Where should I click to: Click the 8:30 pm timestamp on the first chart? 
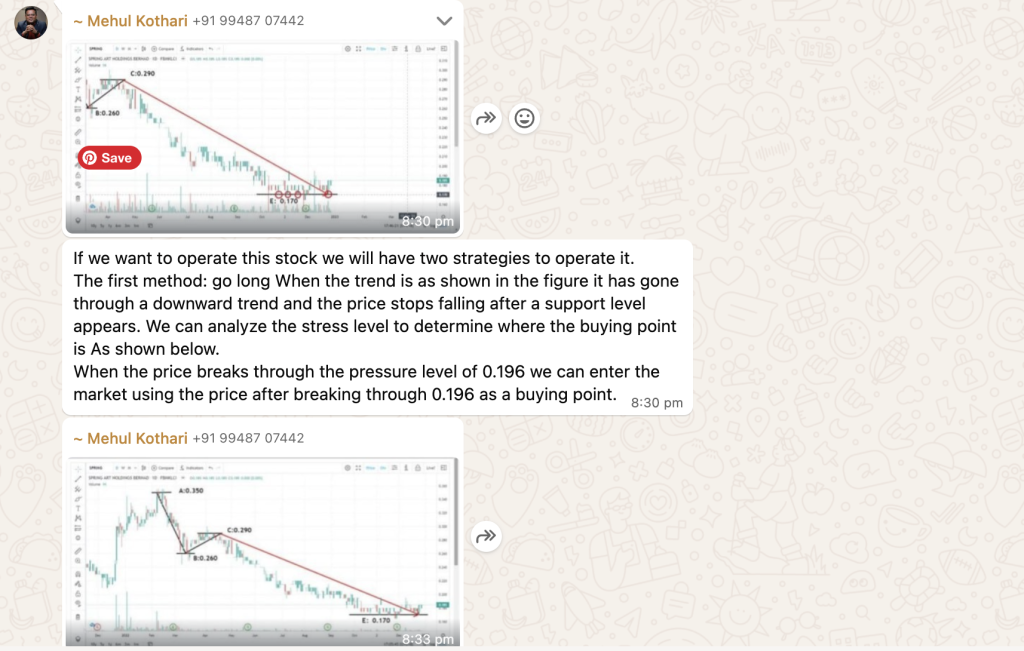click(x=427, y=221)
